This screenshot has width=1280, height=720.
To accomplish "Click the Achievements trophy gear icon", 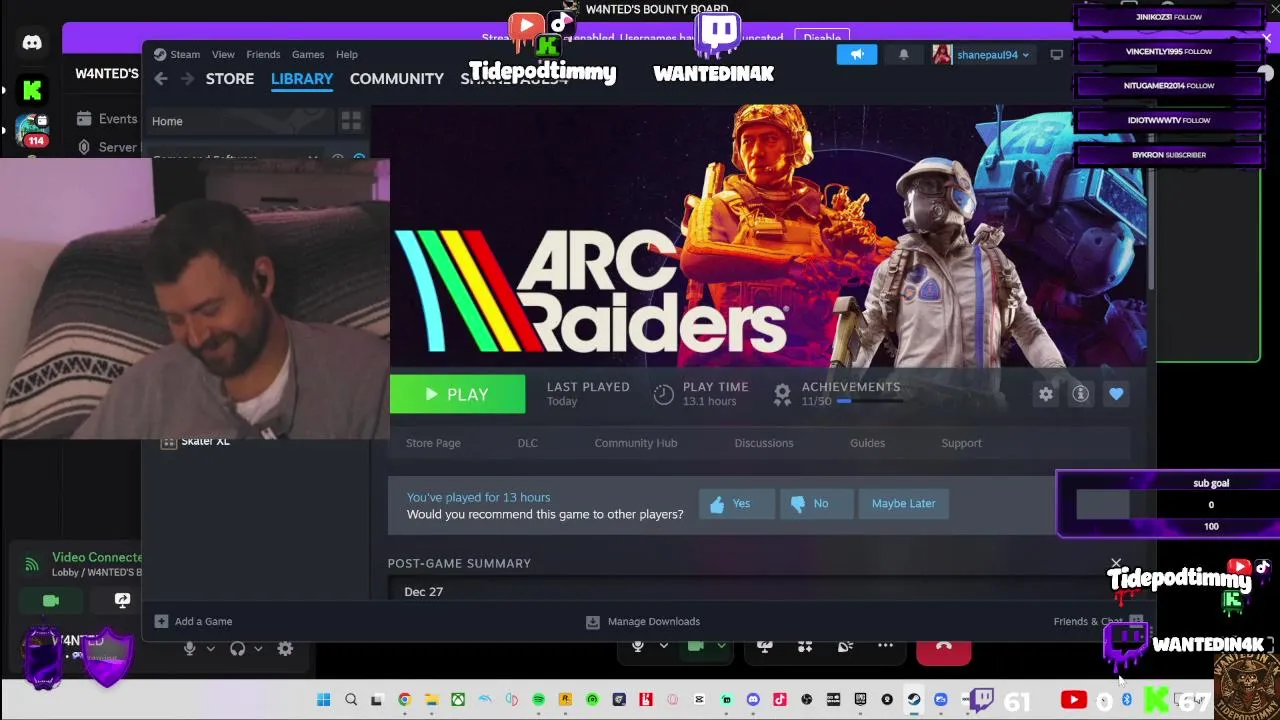I will click(x=782, y=394).
